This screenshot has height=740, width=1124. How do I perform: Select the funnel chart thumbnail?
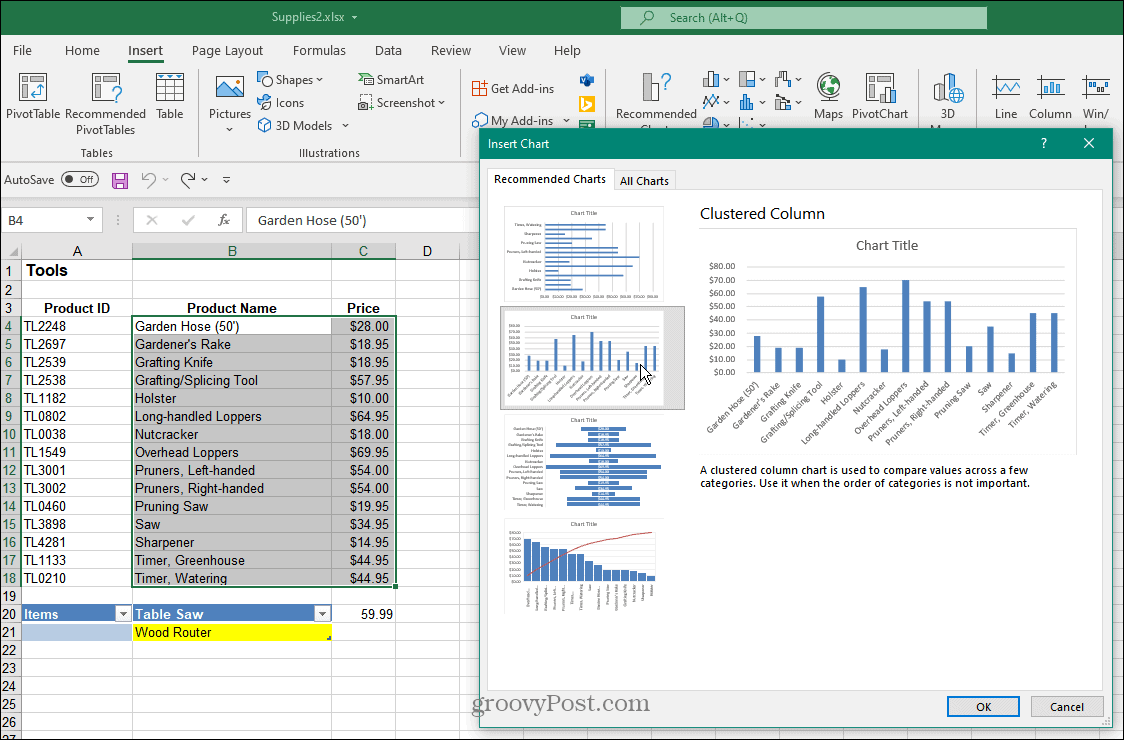584,461
